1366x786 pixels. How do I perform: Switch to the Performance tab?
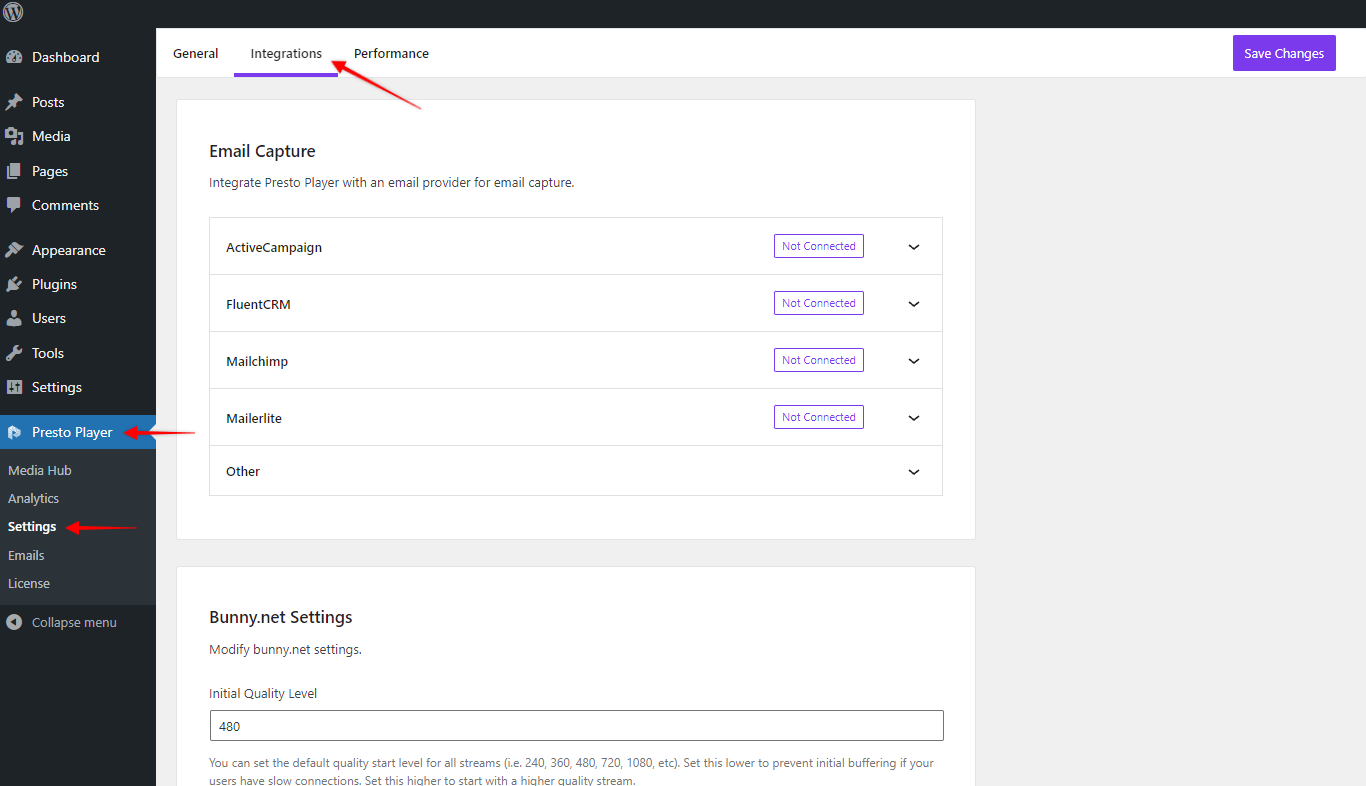391,54
